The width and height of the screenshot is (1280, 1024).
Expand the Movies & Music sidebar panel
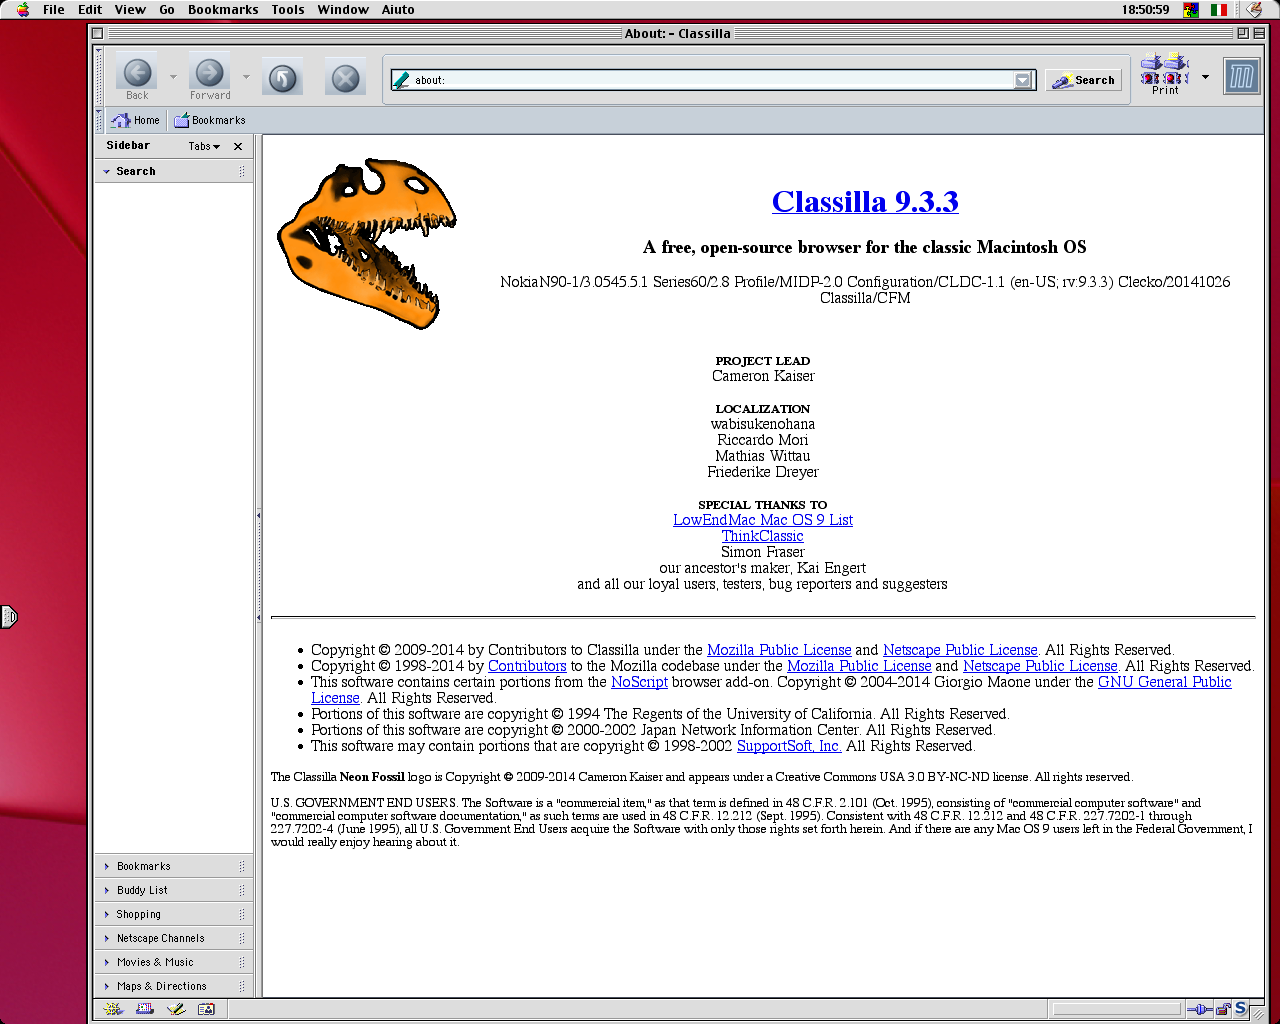coord(174,962)
